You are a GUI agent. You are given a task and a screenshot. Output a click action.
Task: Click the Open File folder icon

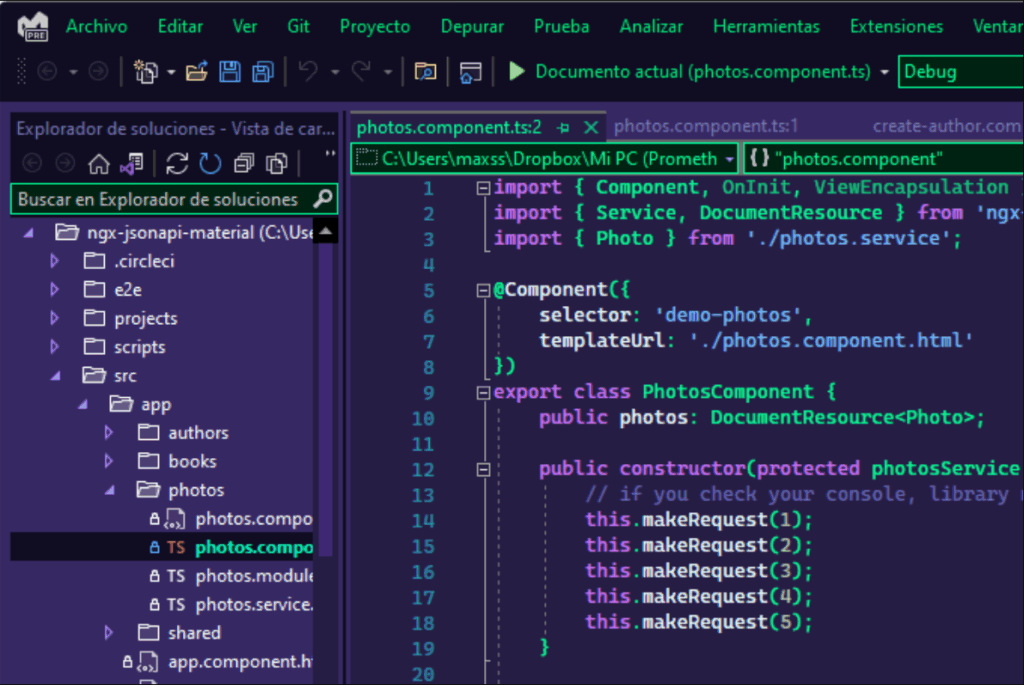197,71
